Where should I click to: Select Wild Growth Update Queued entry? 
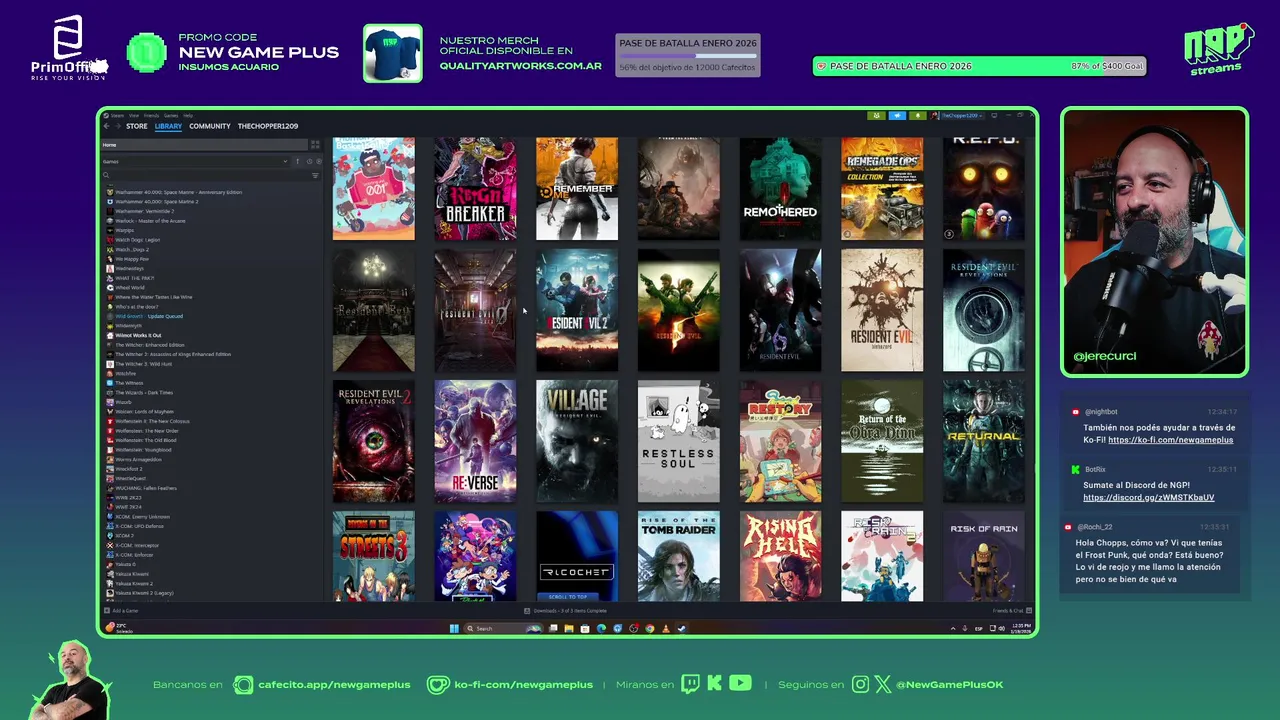pos(149,316)
